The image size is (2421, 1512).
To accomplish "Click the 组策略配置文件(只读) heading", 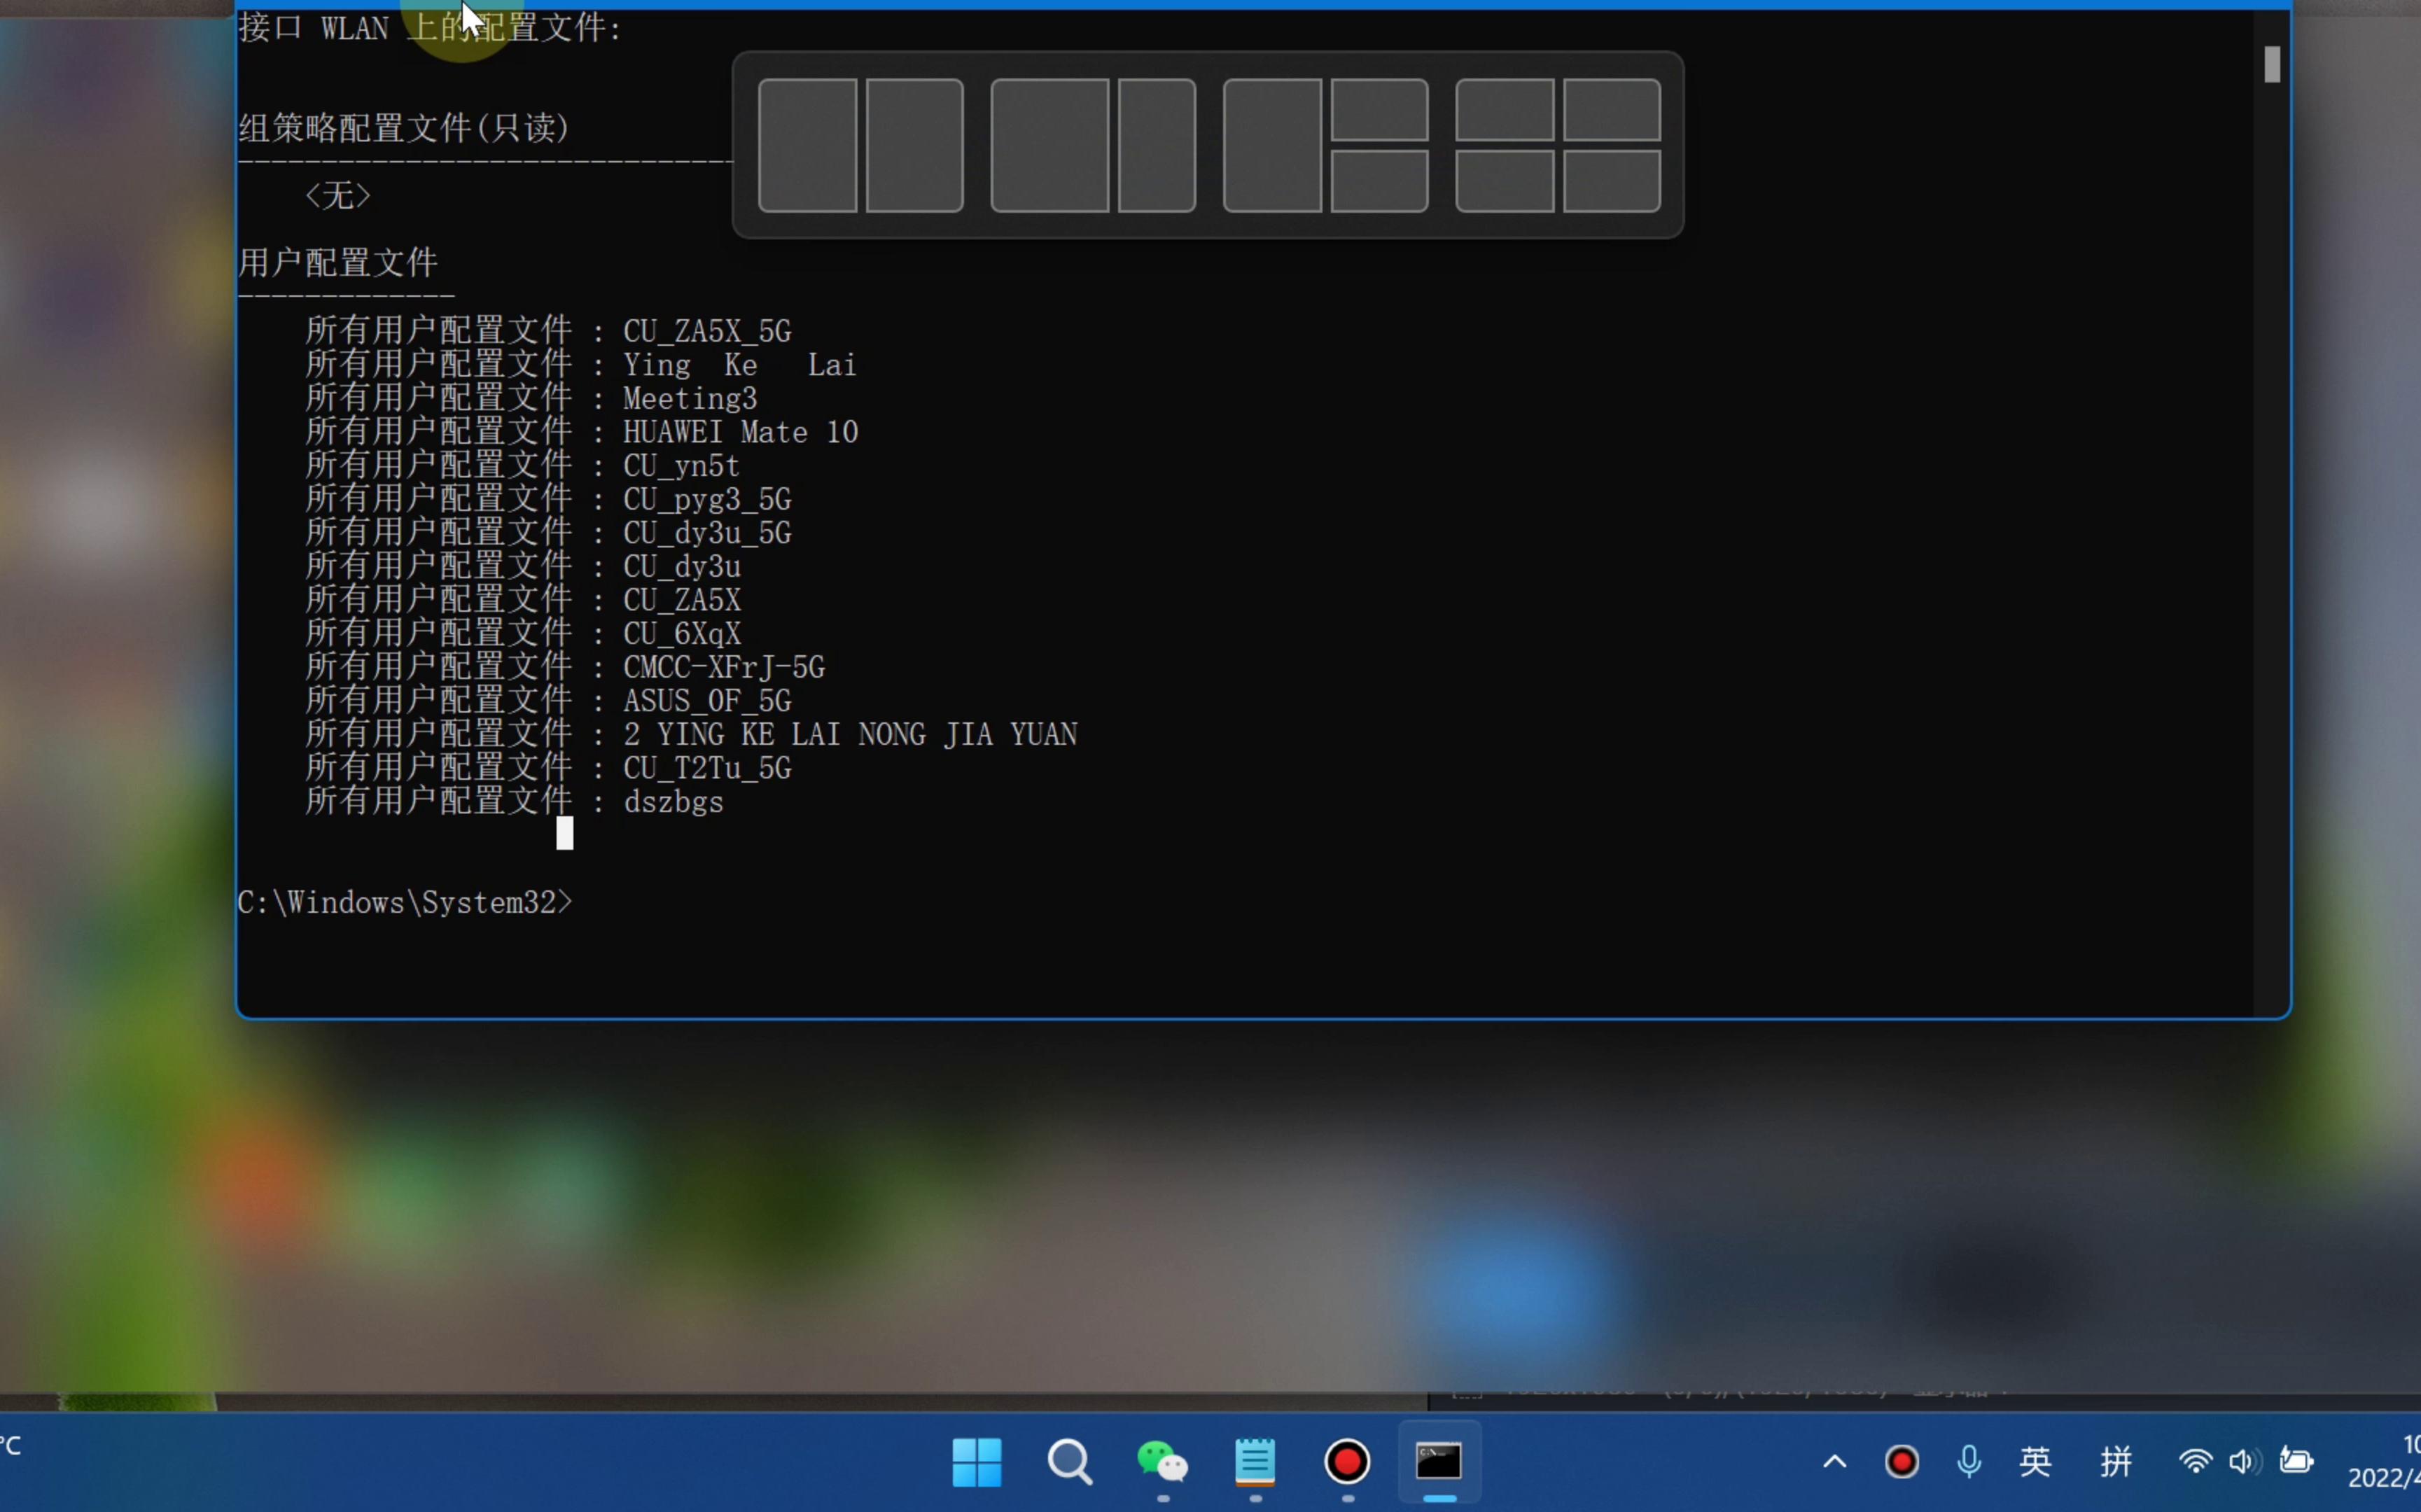I will 404,128.
